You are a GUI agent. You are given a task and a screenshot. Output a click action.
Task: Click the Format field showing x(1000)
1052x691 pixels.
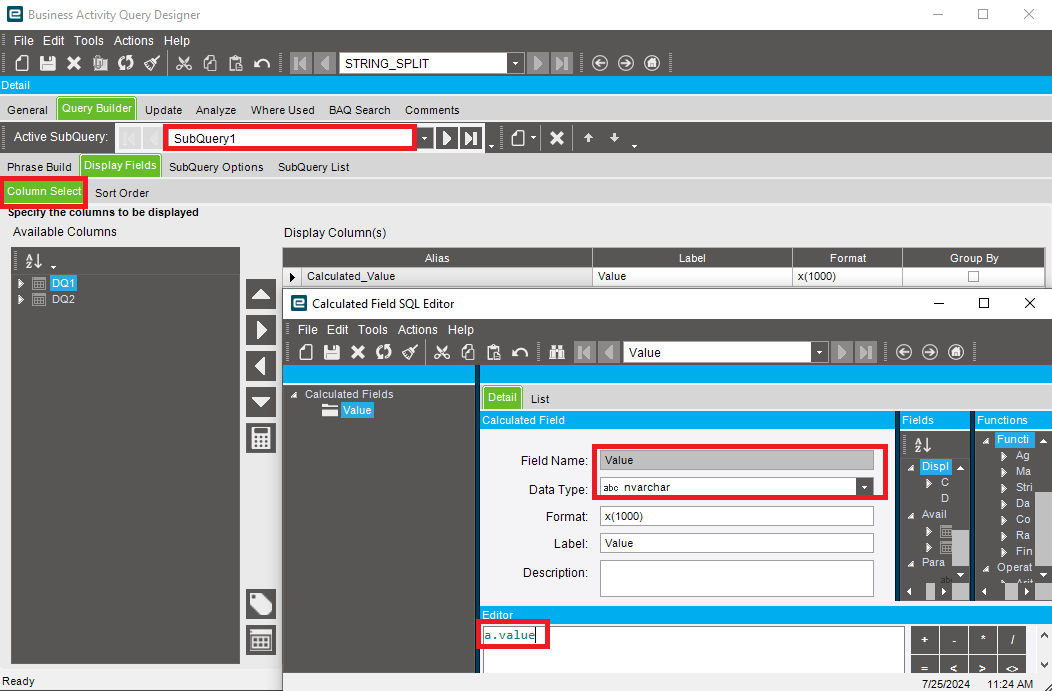(737, 517)
